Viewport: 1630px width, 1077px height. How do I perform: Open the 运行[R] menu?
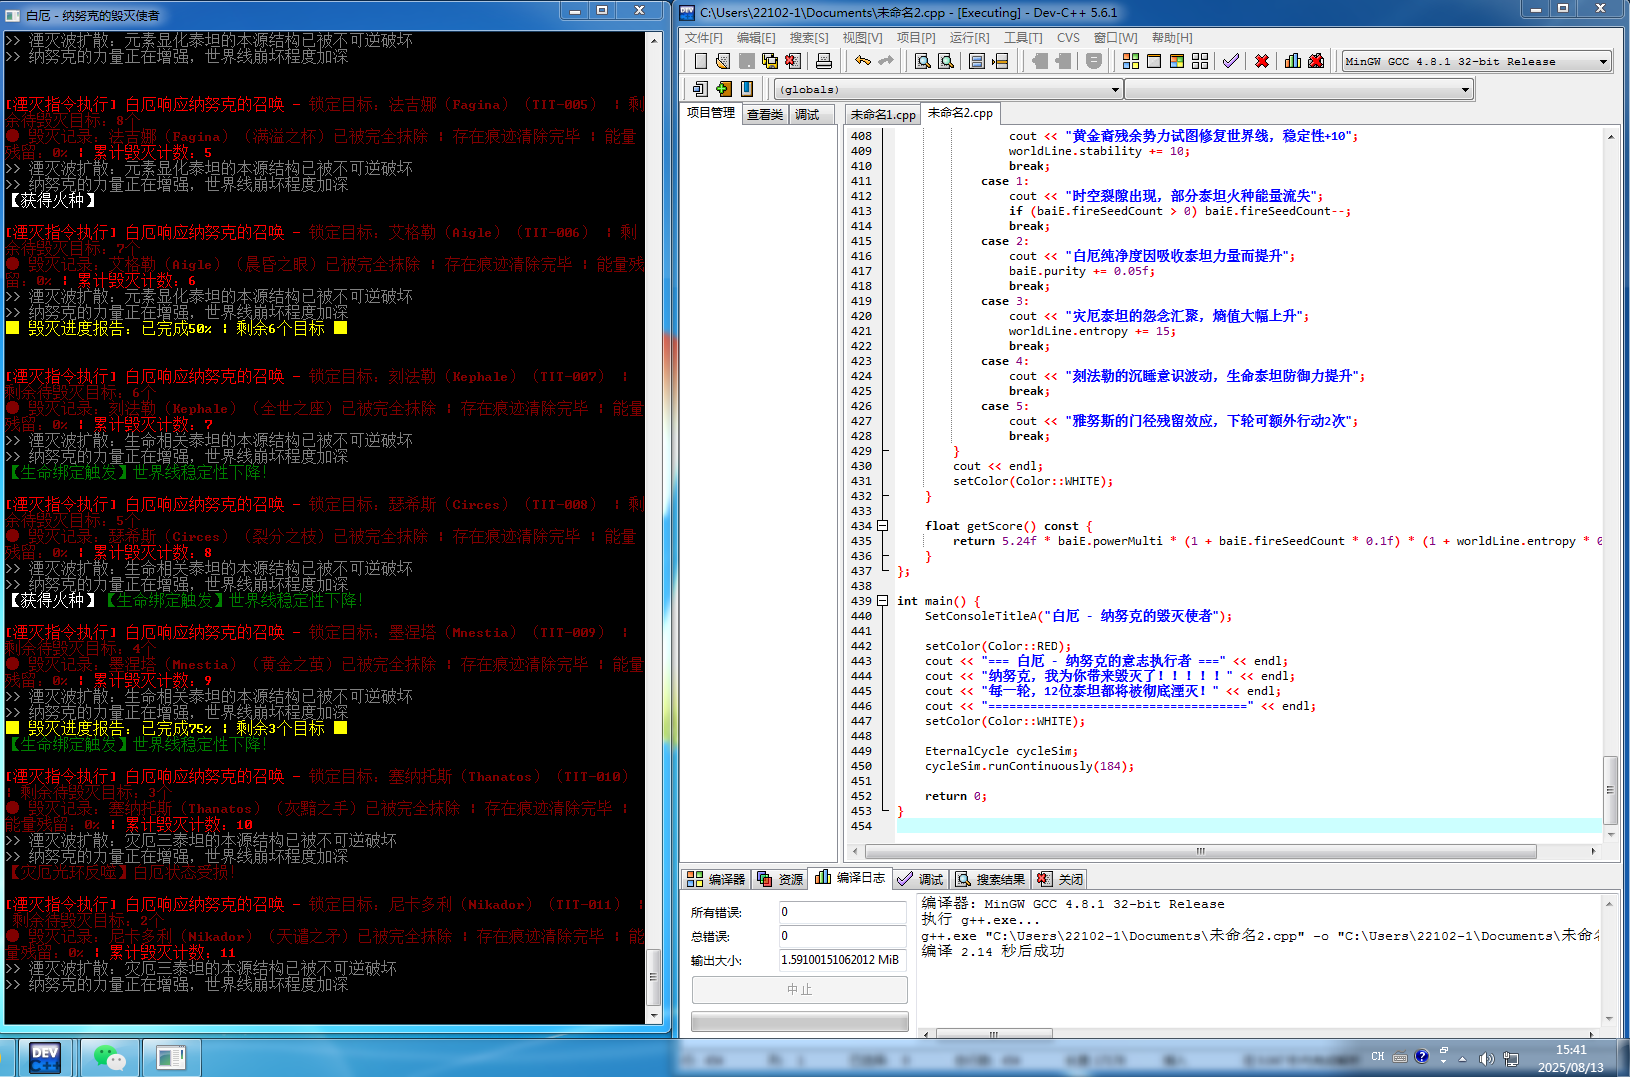click(x=970, y=38)
